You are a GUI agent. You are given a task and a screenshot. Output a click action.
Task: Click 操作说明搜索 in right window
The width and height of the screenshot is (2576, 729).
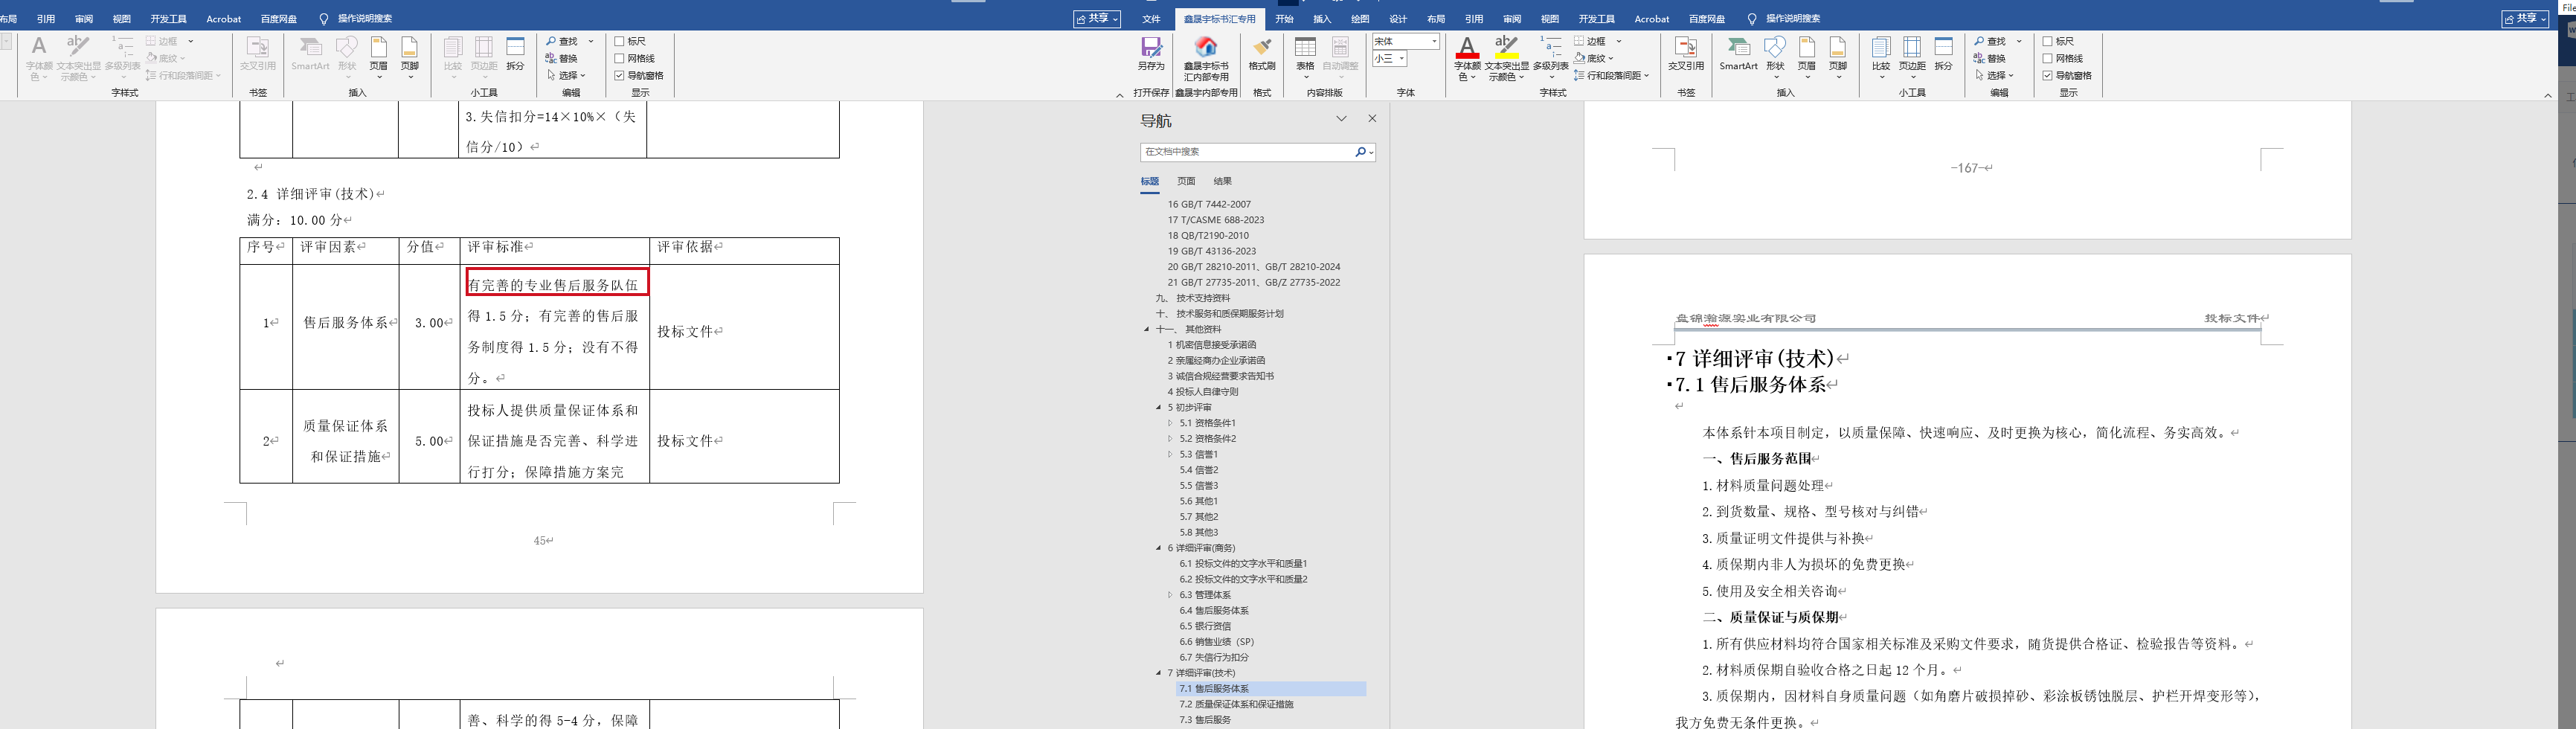click(x=1792, y=19)
